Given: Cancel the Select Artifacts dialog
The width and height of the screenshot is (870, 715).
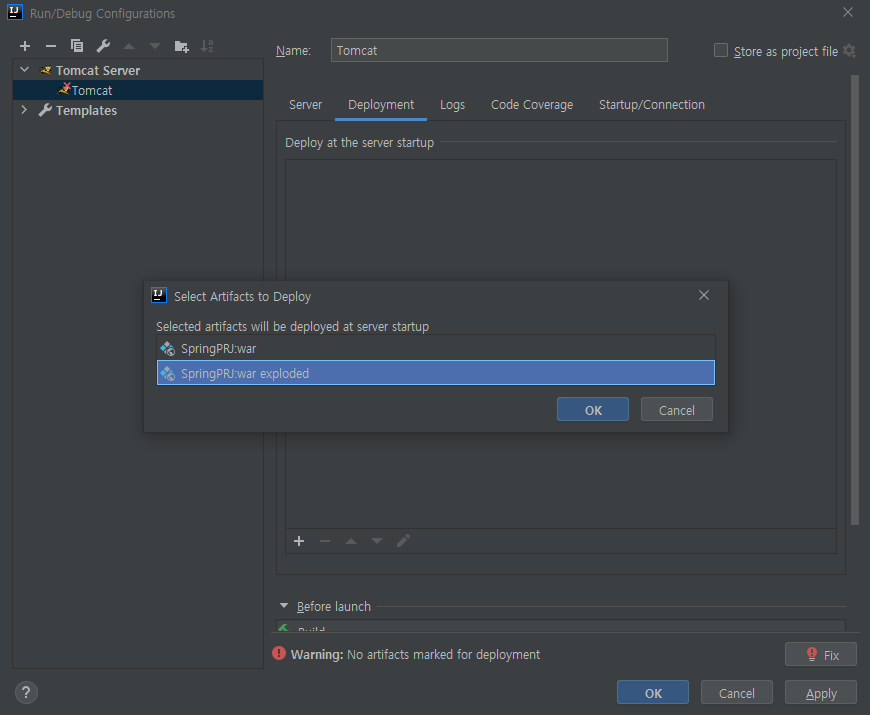Looking at the screenshot, I should 676,409.
